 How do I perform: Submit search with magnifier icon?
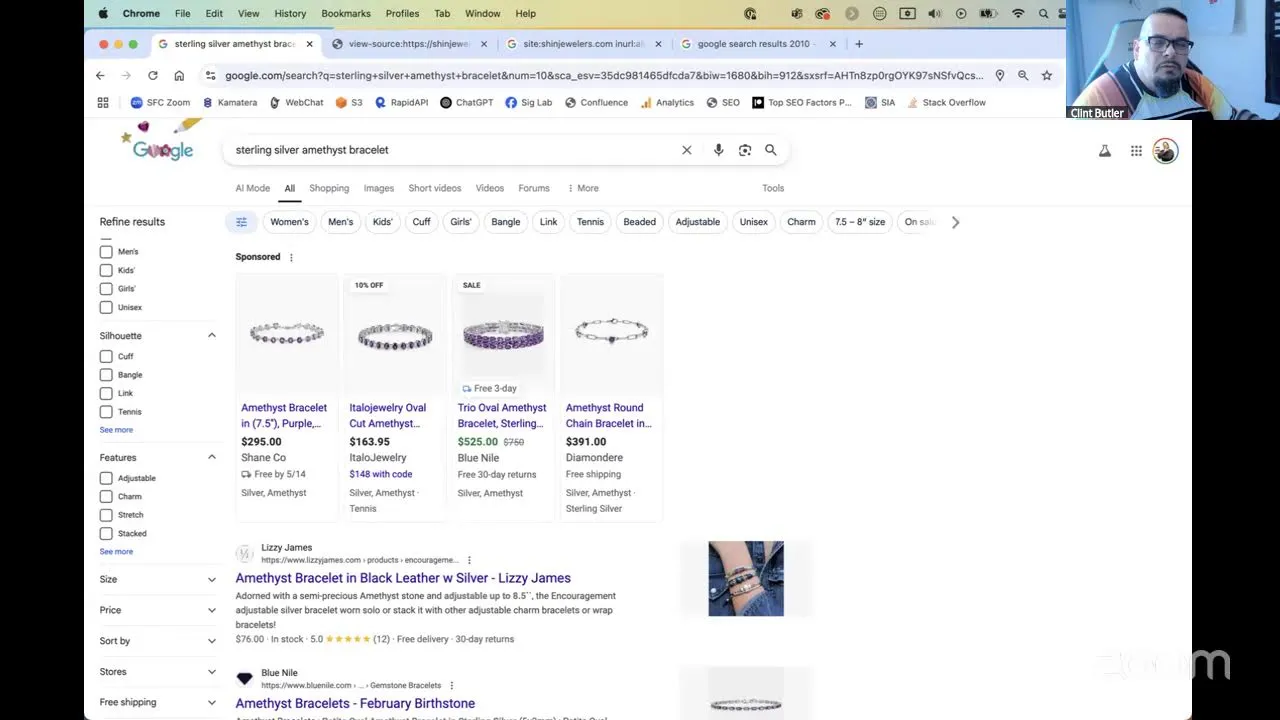click(x=771, y=150)
